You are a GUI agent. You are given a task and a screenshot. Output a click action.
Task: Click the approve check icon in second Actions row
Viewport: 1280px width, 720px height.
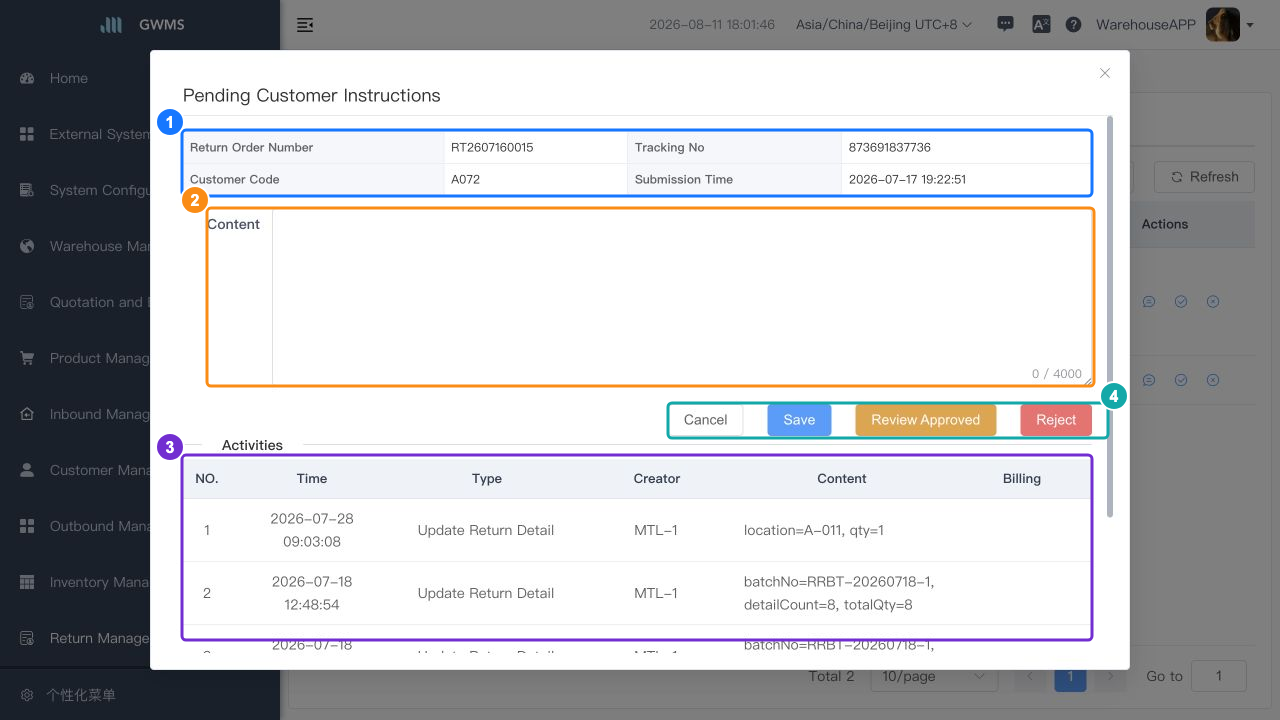point(1181,380)
